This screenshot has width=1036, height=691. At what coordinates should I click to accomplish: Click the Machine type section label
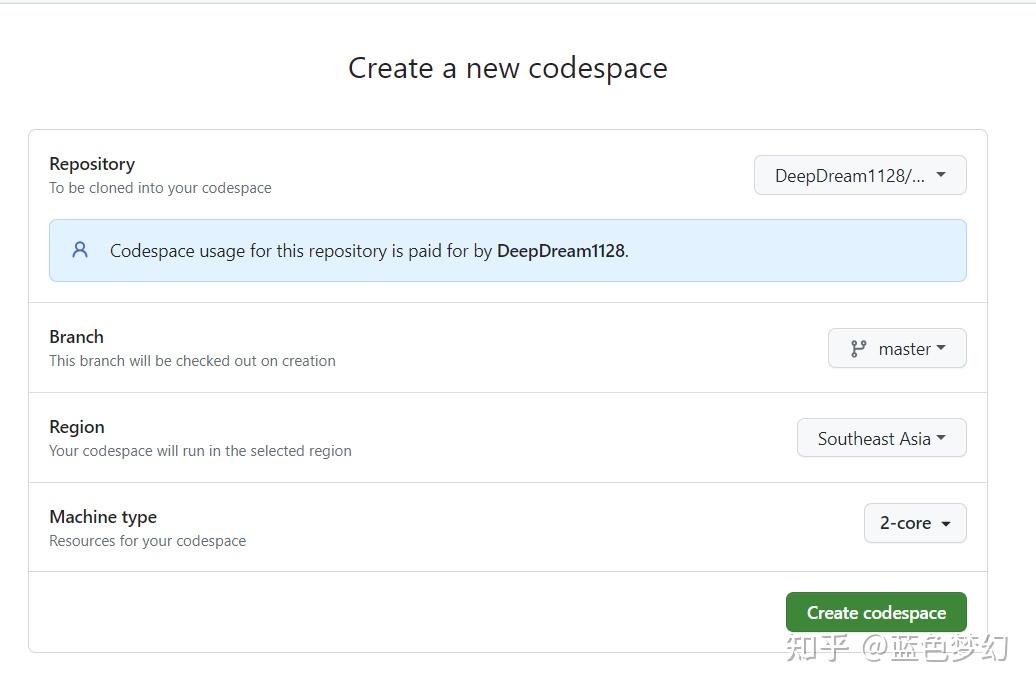[x=103, y=517]
